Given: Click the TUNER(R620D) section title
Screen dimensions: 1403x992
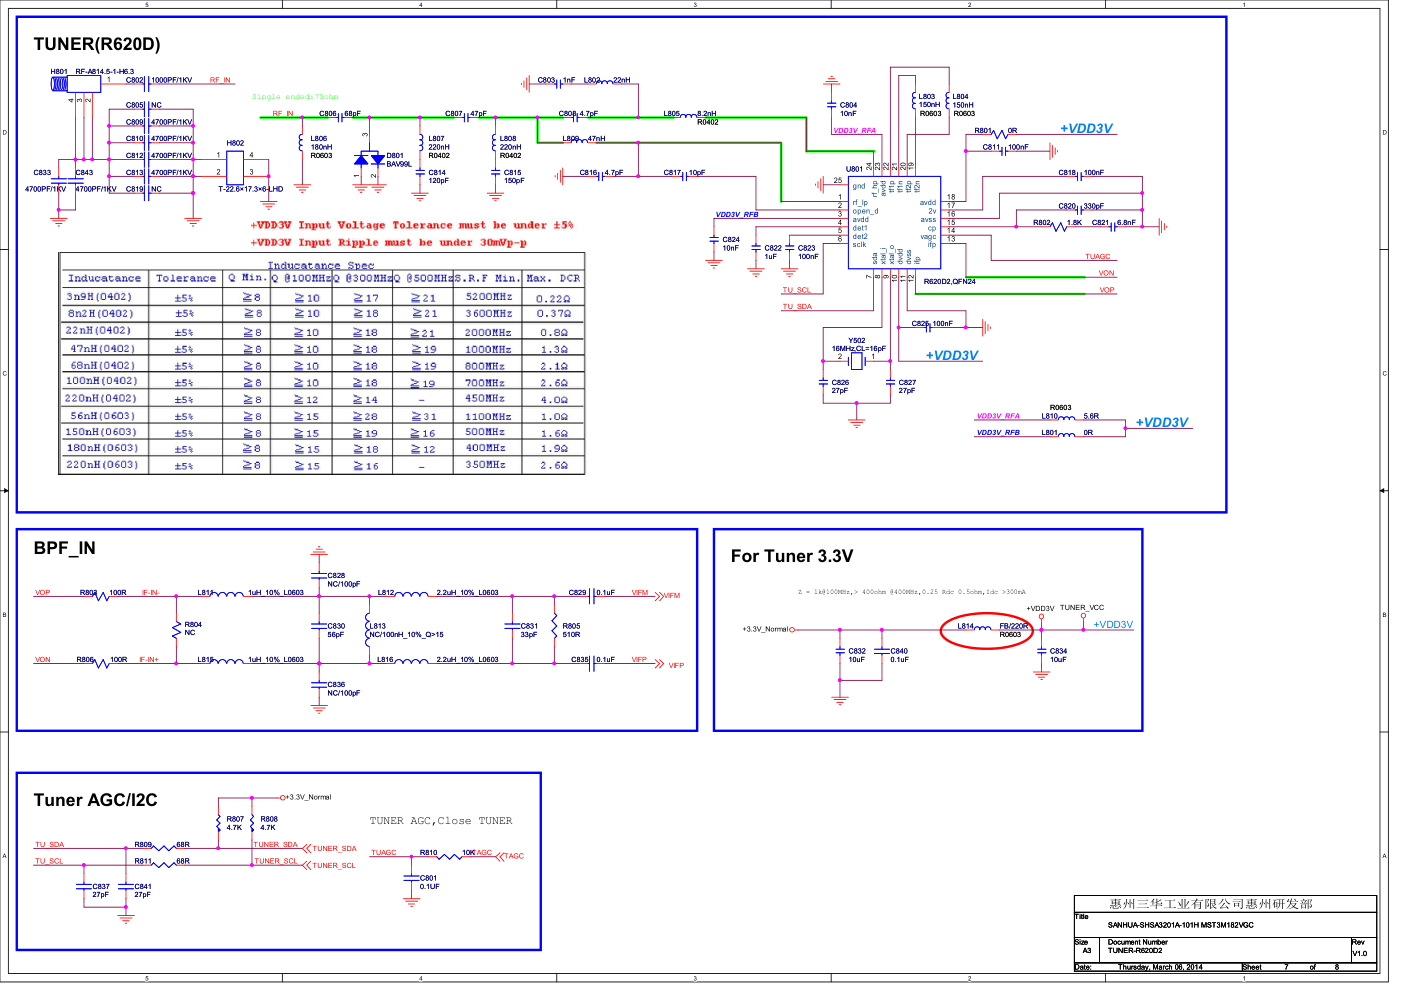Looking at the screenshot, I should coord(97,44).
